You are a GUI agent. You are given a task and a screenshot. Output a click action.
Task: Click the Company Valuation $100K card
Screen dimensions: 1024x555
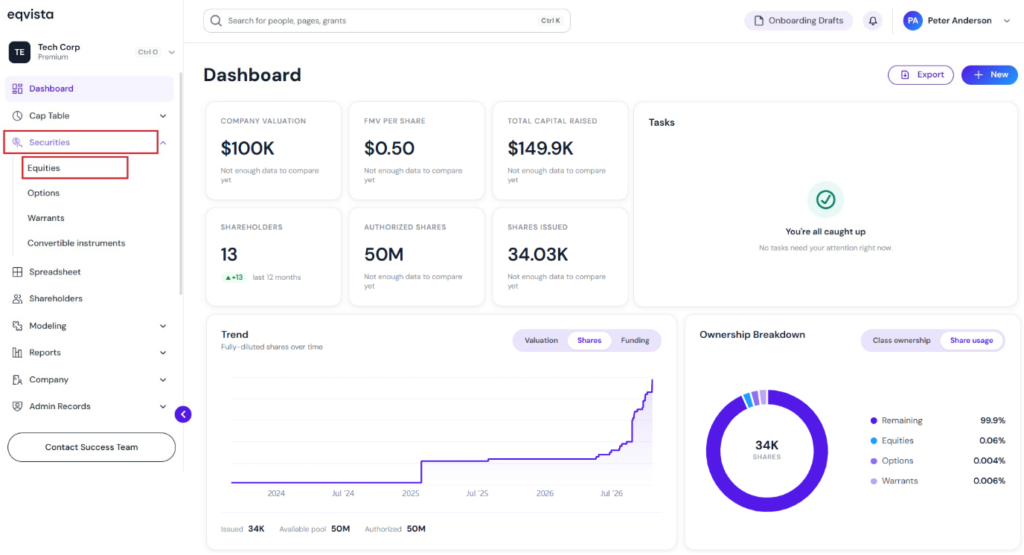(274, 151)
